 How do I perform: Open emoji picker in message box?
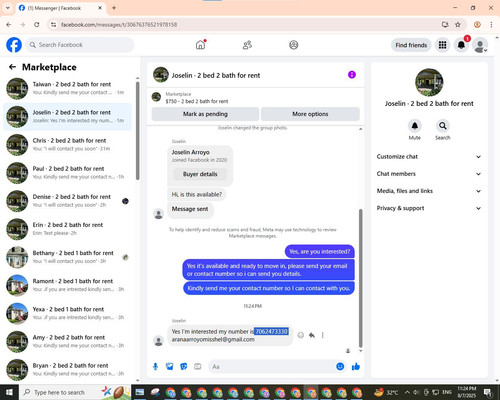coord(340,367)
